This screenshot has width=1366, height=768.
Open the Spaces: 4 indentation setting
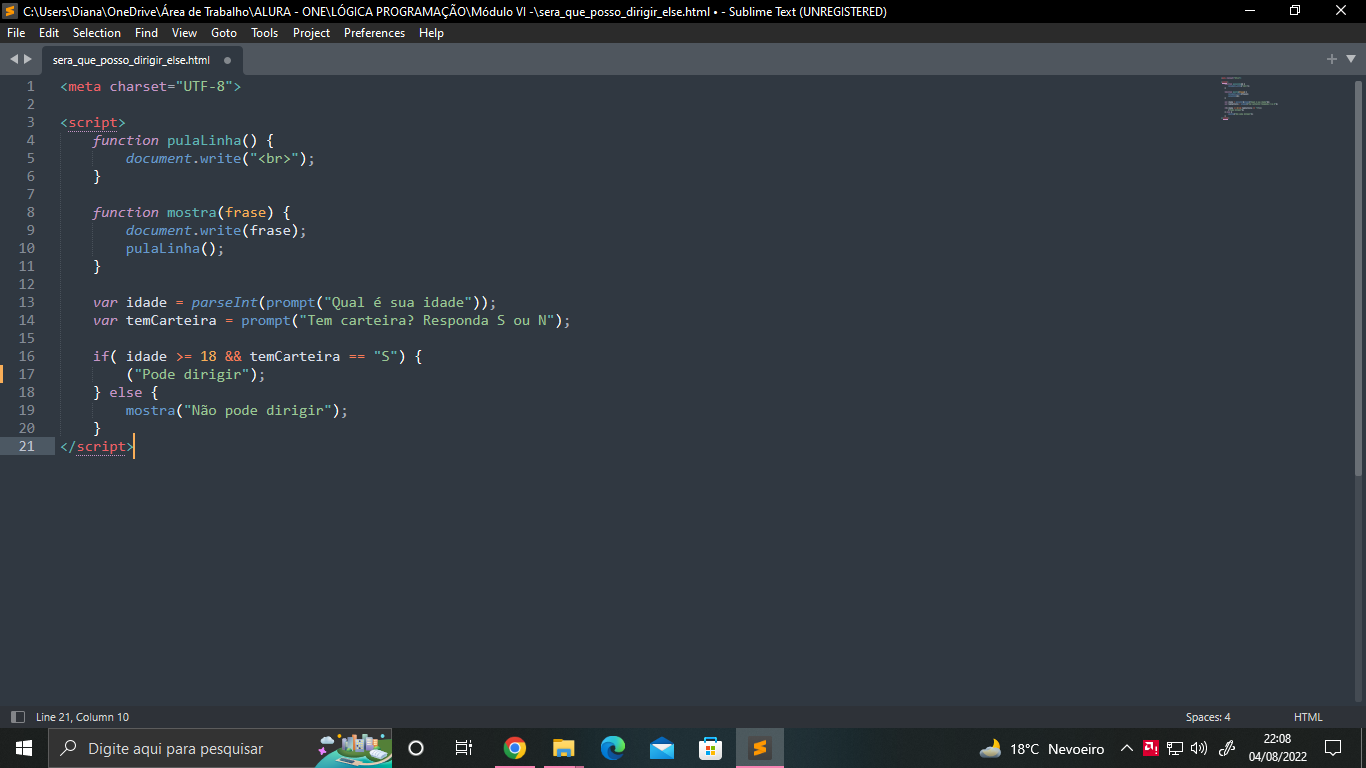click(1208, 717)
